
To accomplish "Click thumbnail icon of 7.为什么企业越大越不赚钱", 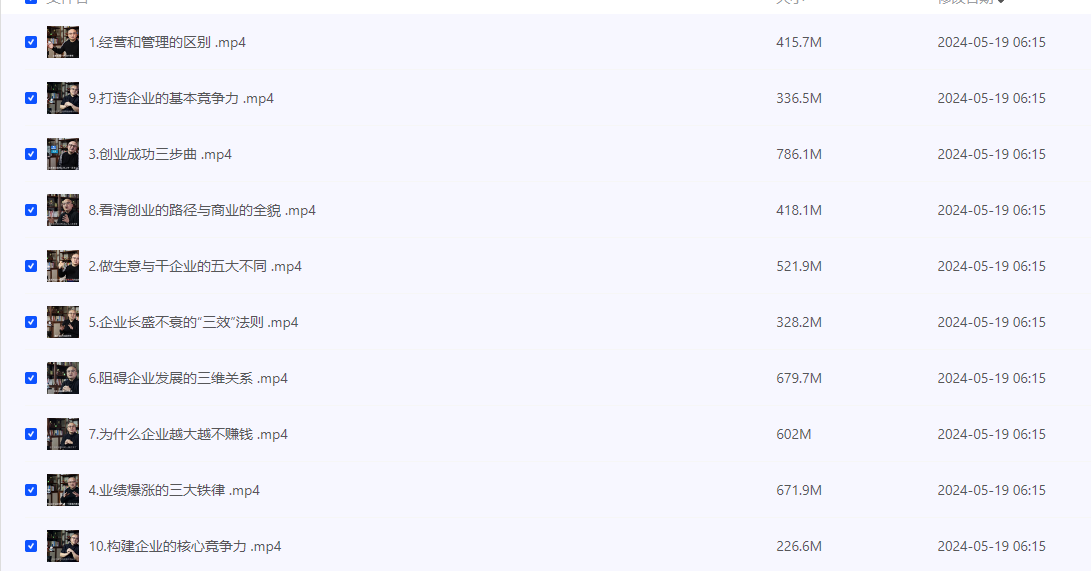I will click(x=63, y=434).
